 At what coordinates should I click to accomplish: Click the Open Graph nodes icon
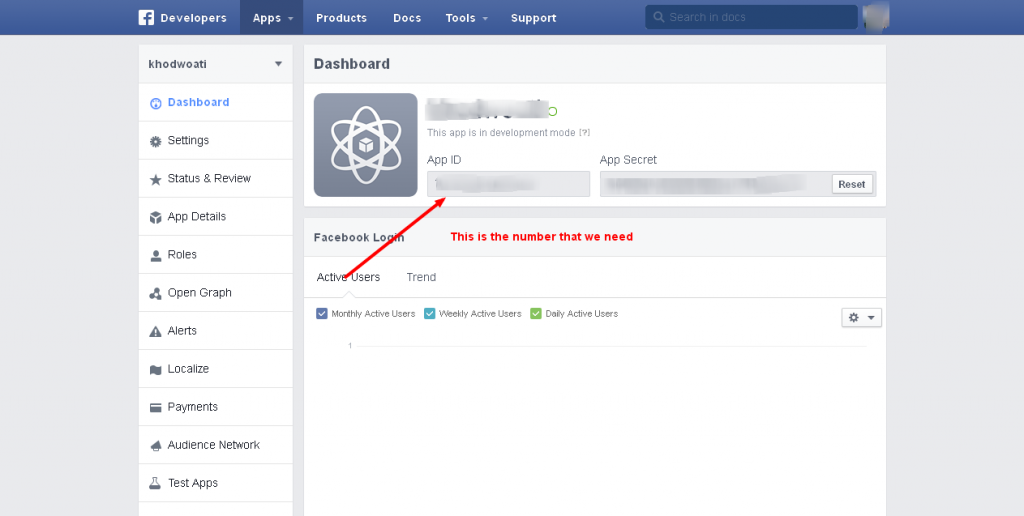pyautogui.click(x=155, y=293)
